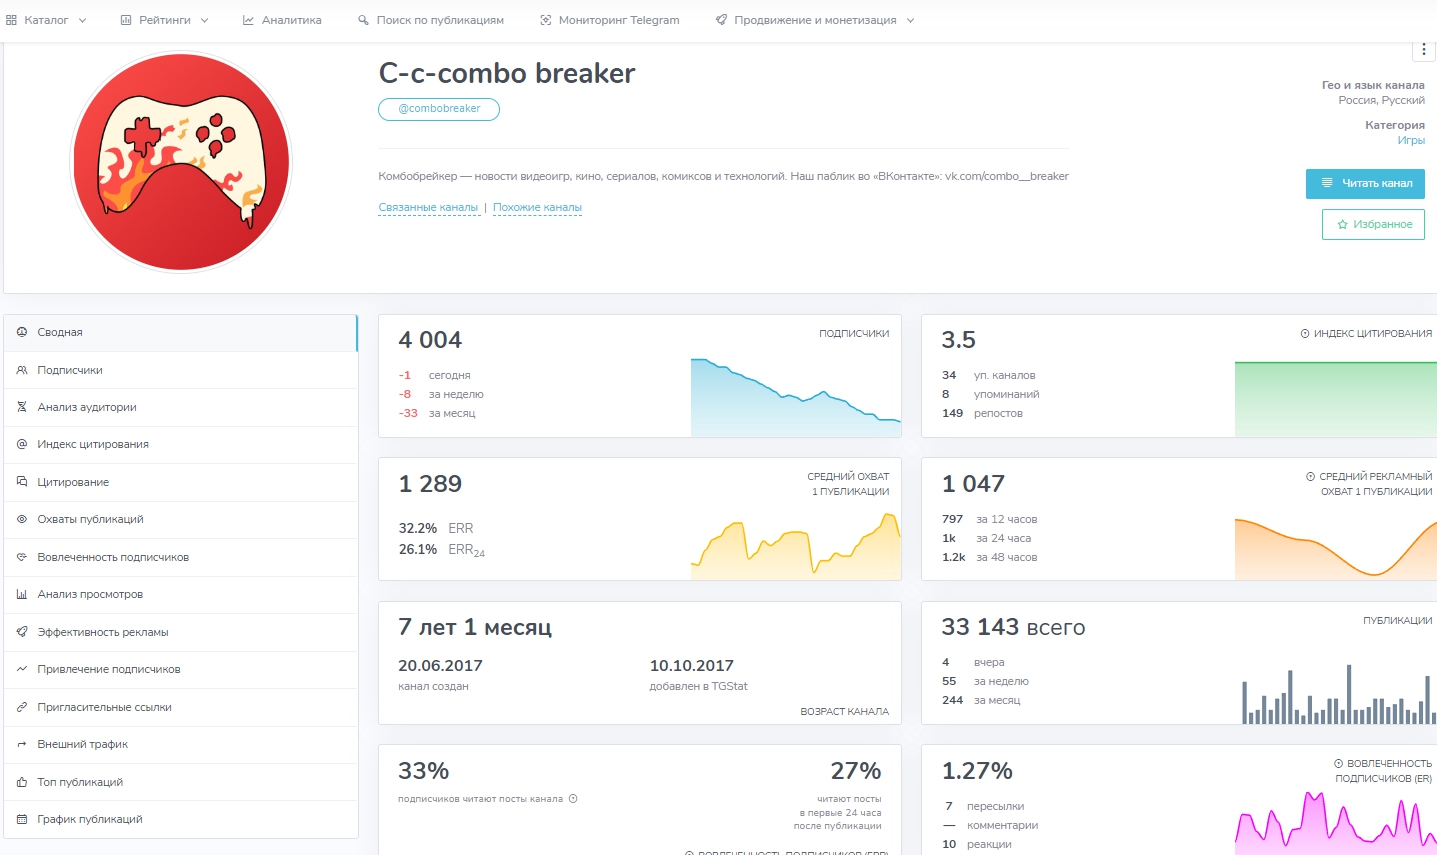The image size is (1437, 855).
Task: Click the Эффективность рекламы rocket icon
Action: point(22,632)
